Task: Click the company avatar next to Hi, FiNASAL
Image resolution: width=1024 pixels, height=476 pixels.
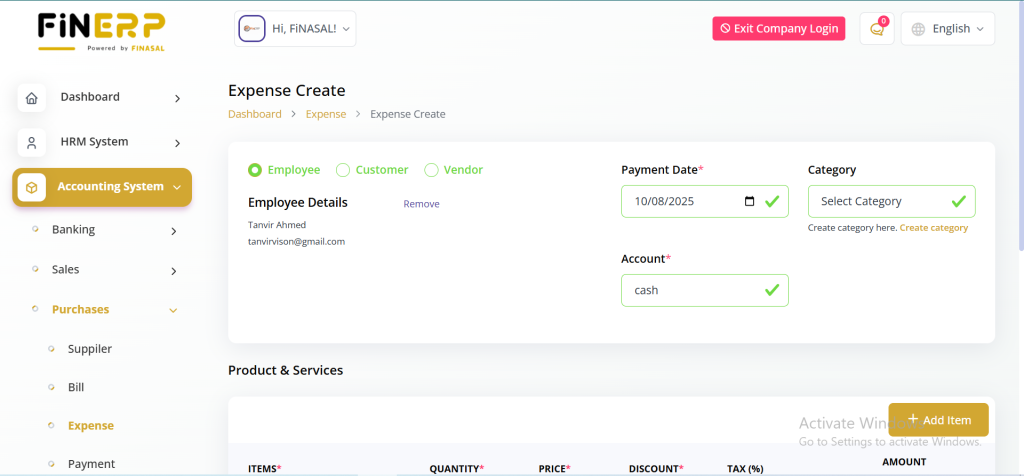Action: click(251, 29)
